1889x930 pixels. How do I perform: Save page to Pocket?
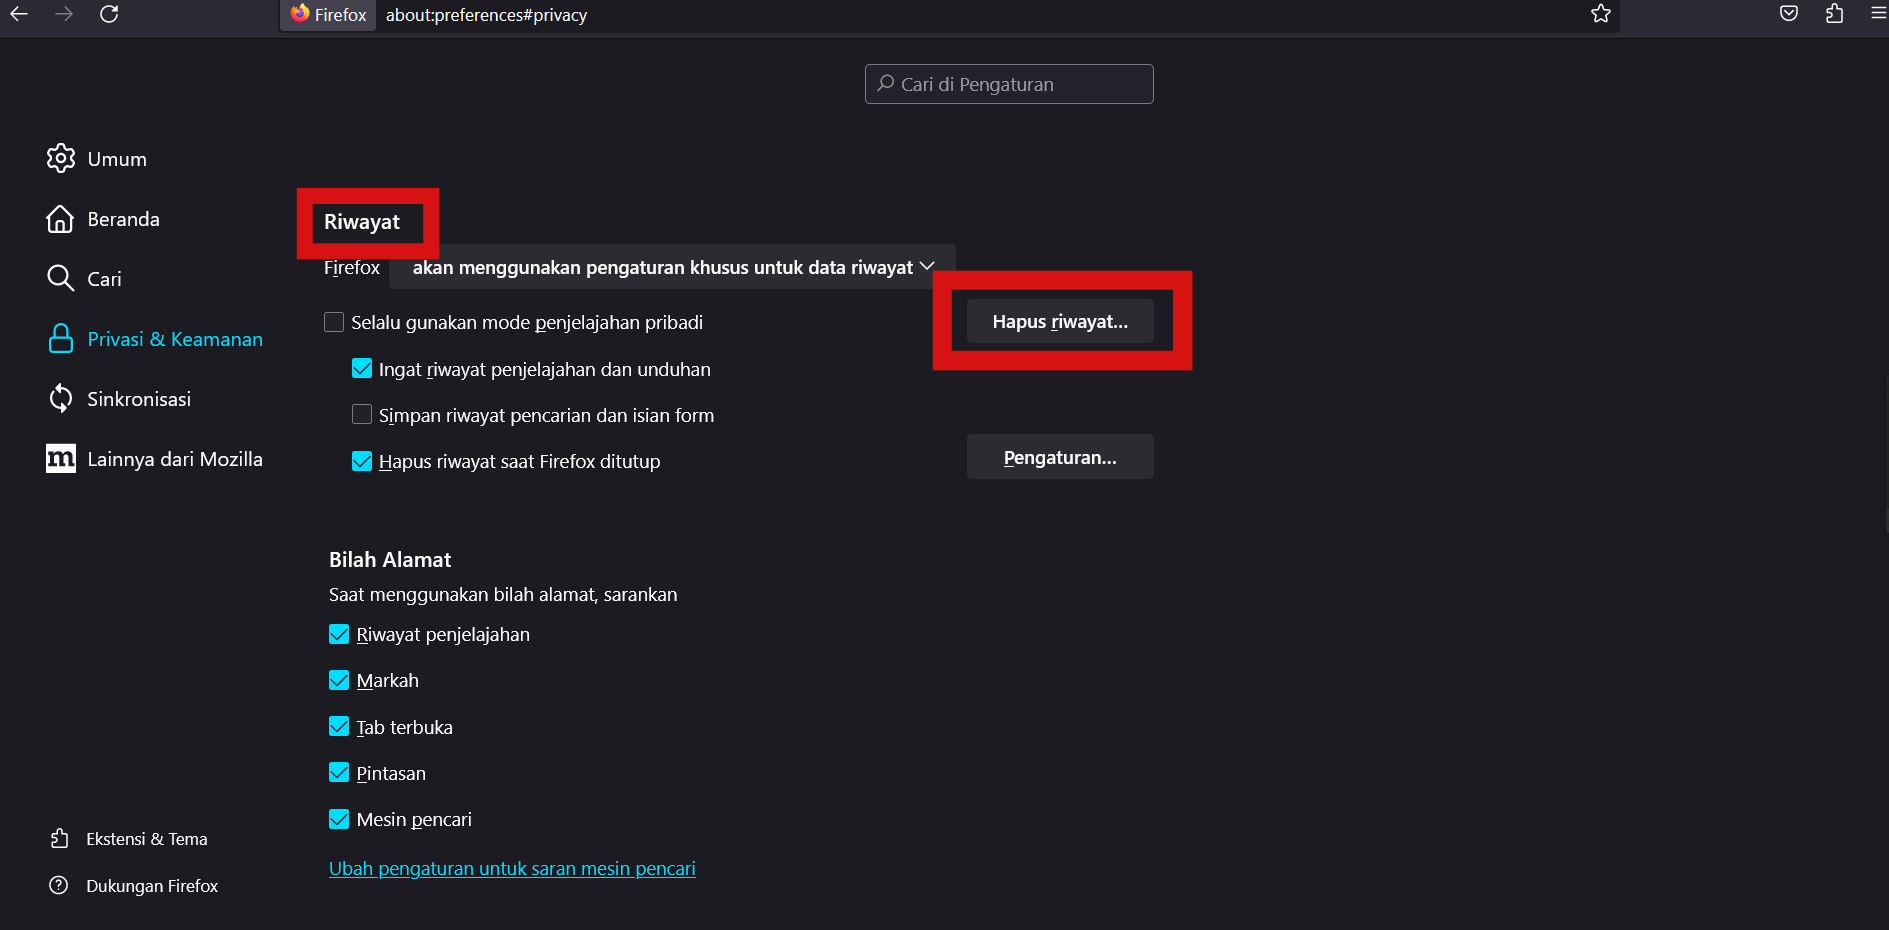tap(1789, 14)
